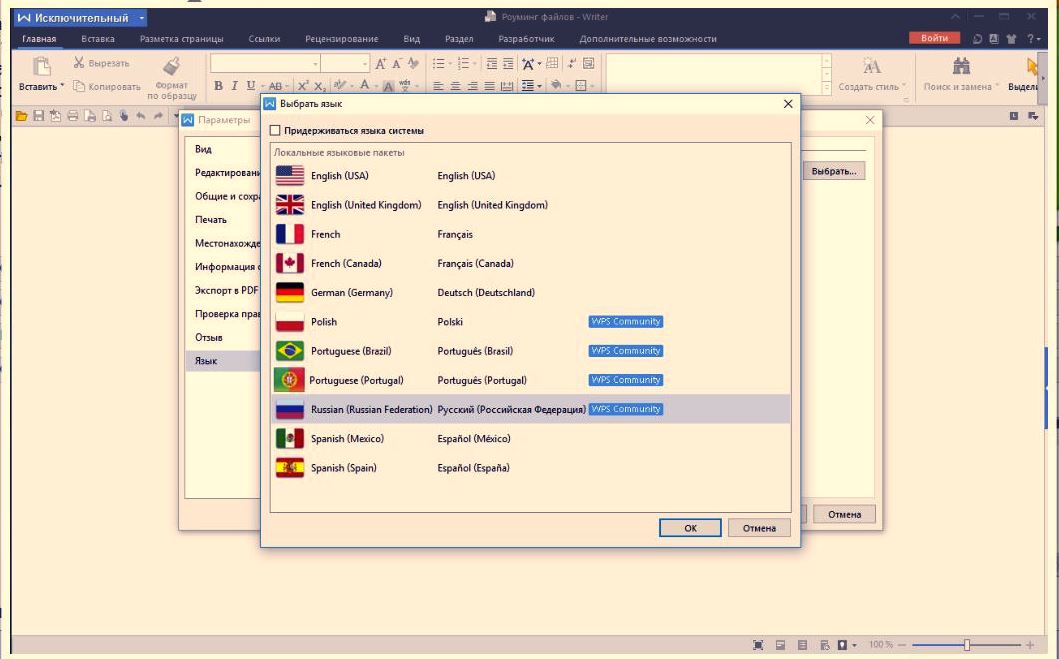Click the increase font size icon
The height and width of the screenshot is (659, 1059).
point(380,63)
